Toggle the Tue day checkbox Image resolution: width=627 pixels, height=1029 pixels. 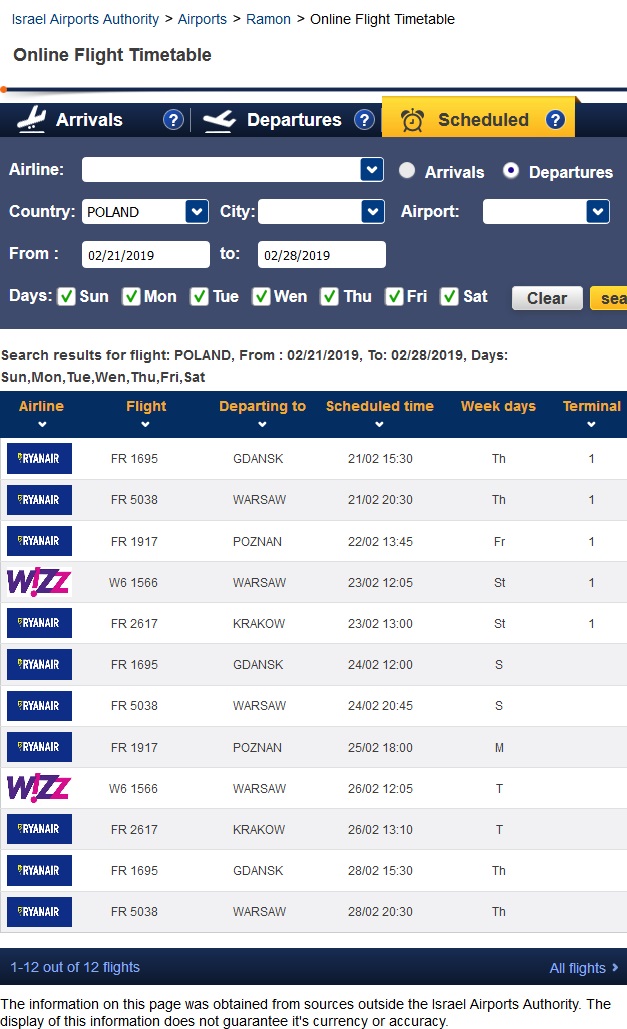[199, 297]
